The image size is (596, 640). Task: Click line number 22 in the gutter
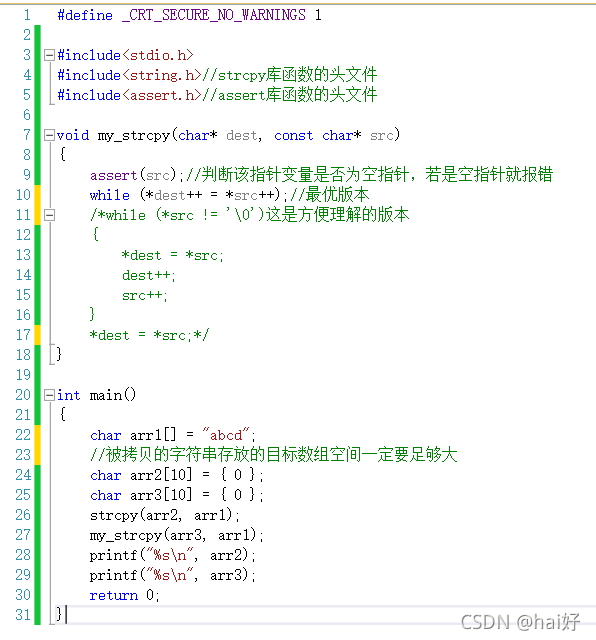pyautogui.click(x=23, y=435)
